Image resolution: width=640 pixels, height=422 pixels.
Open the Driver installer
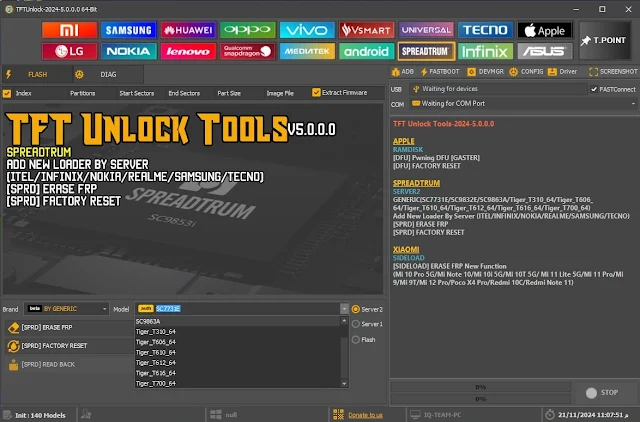coord(562,72)
